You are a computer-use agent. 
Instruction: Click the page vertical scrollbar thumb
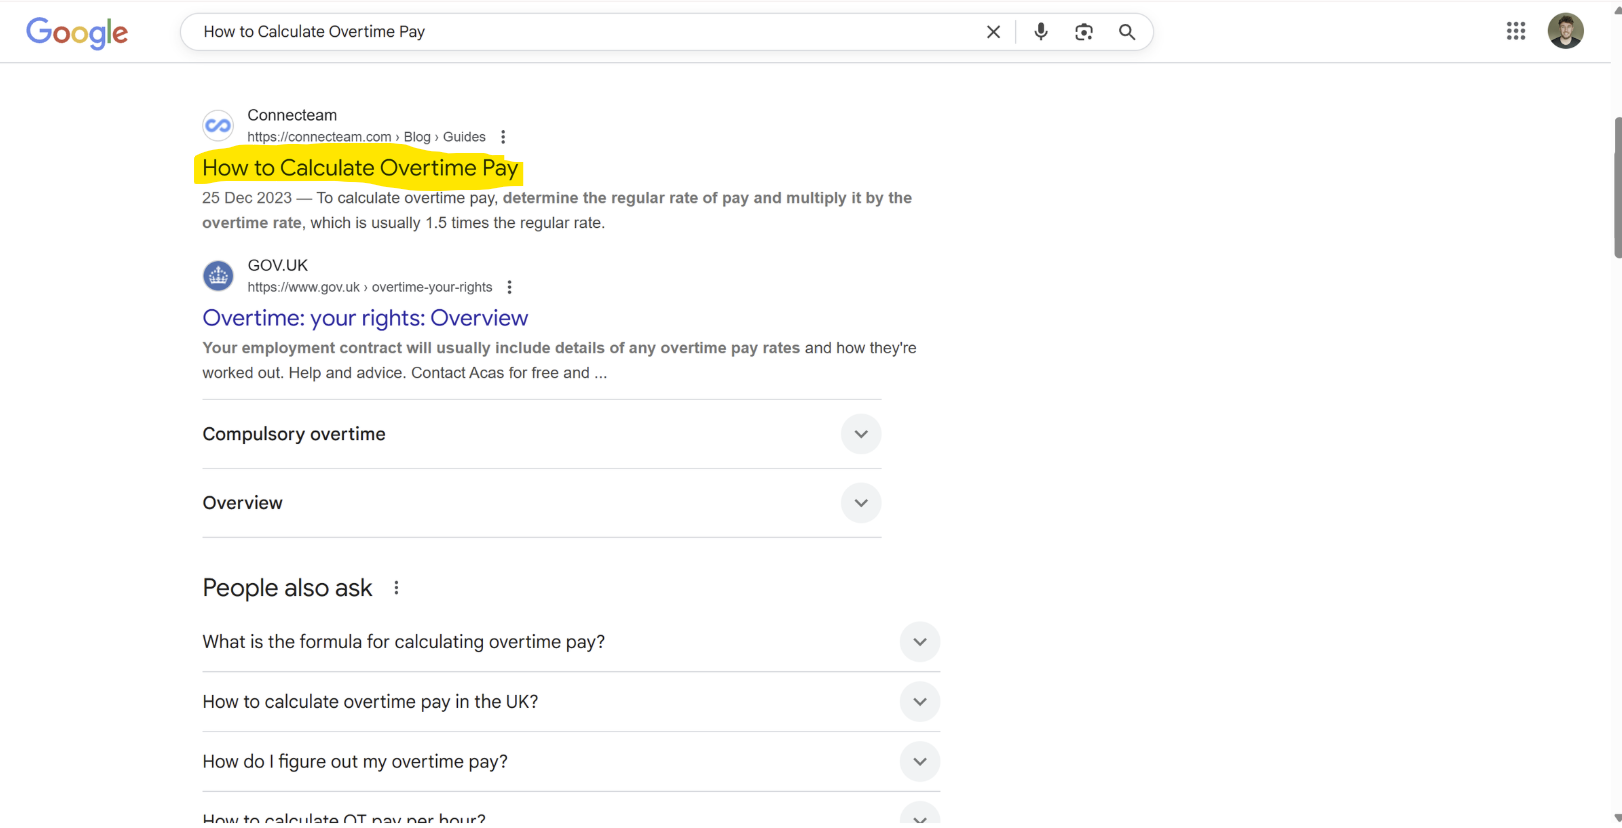tap(1617, 188)
